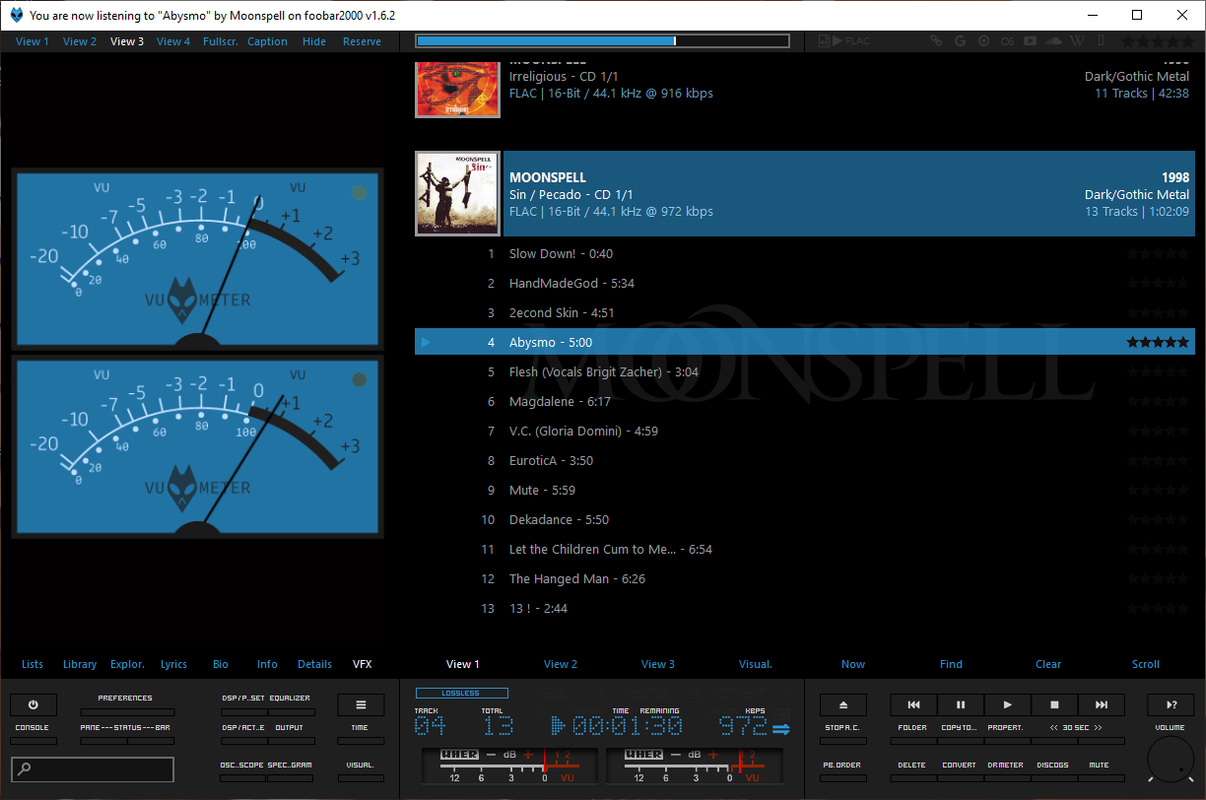Click the Caption button
Image resolution: width=1206 pixels, height=800 pixels.
[x=267, y=42]
